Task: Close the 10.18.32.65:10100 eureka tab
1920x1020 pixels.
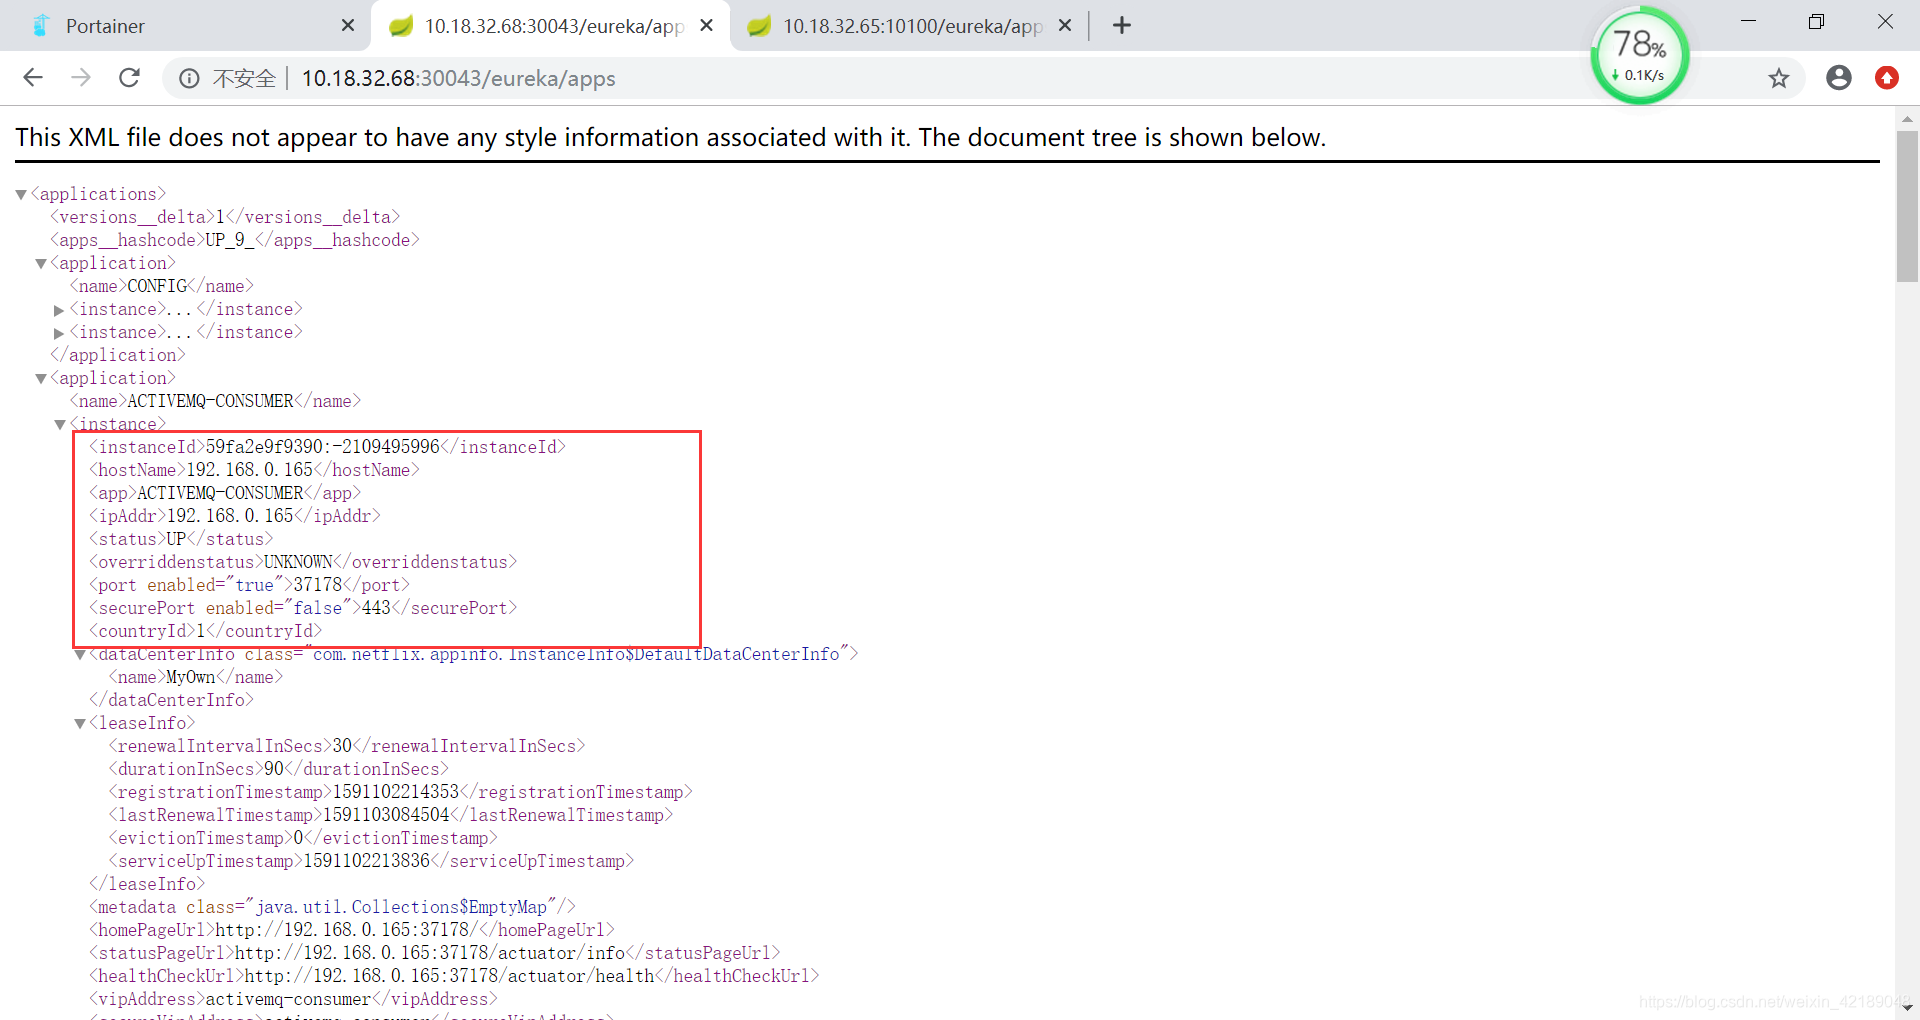Action: click(1065, 26)
